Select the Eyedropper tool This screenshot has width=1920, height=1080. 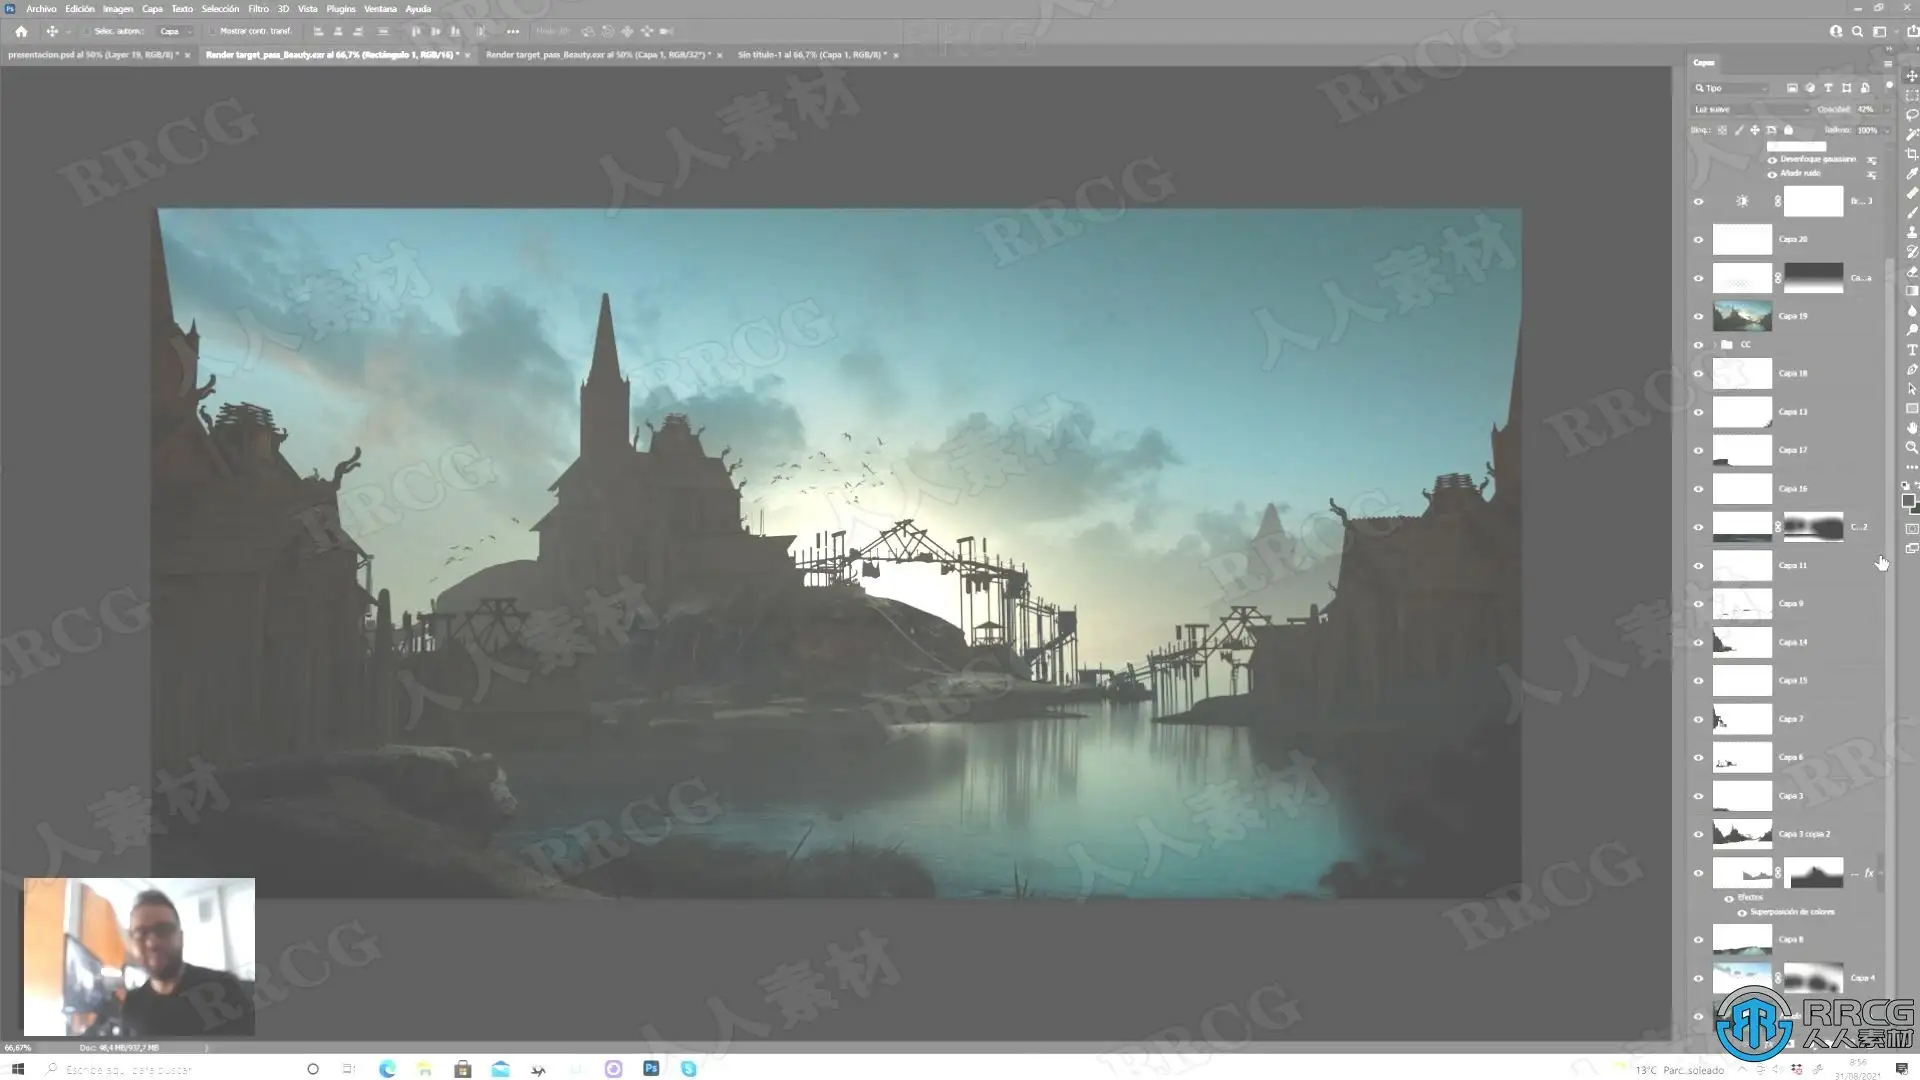pos(1912,174)
